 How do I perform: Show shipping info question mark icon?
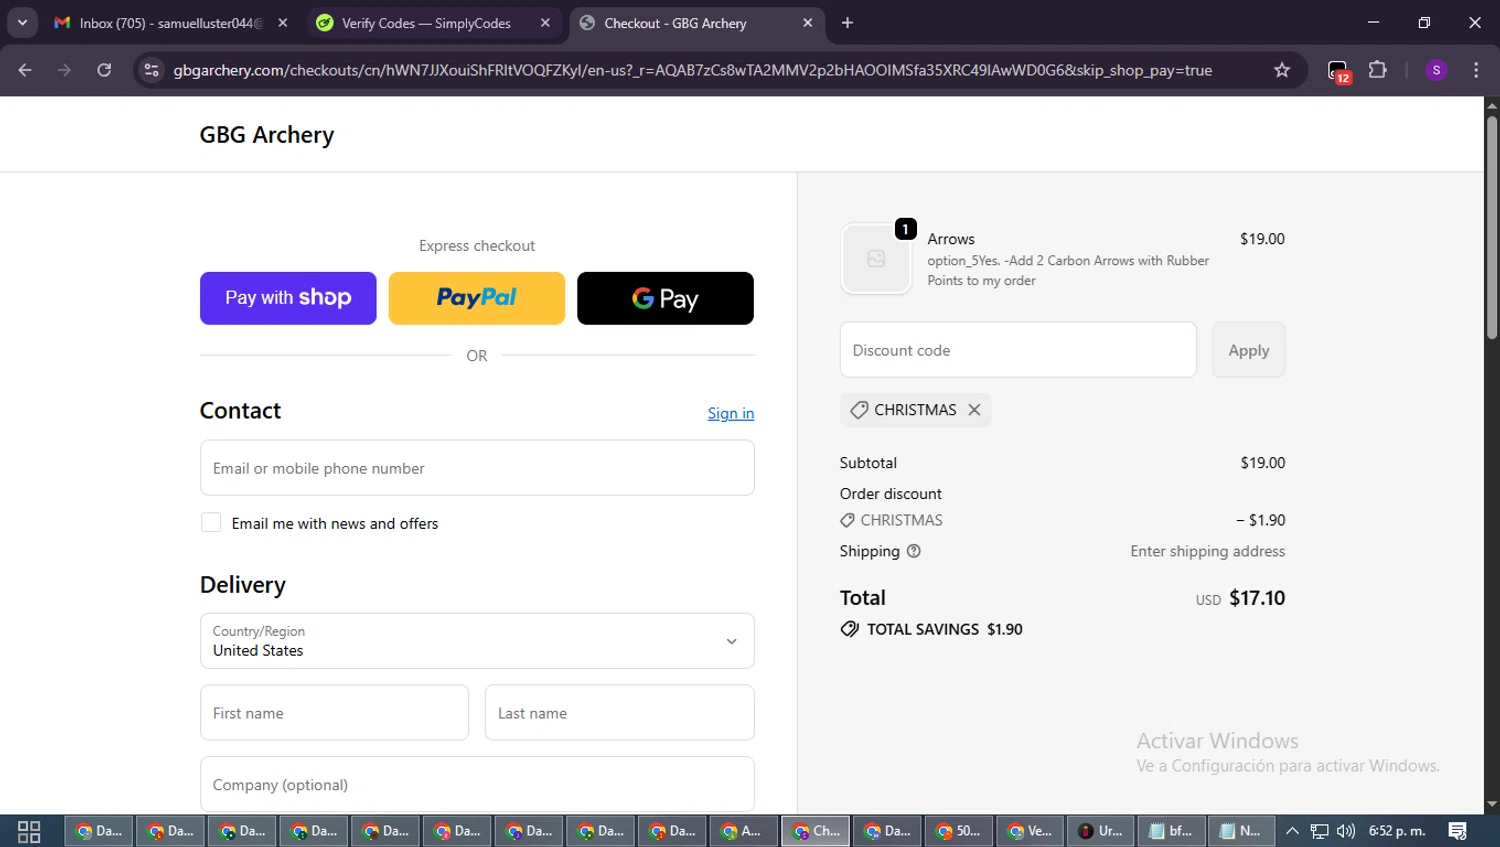click(x=914, y=551)
